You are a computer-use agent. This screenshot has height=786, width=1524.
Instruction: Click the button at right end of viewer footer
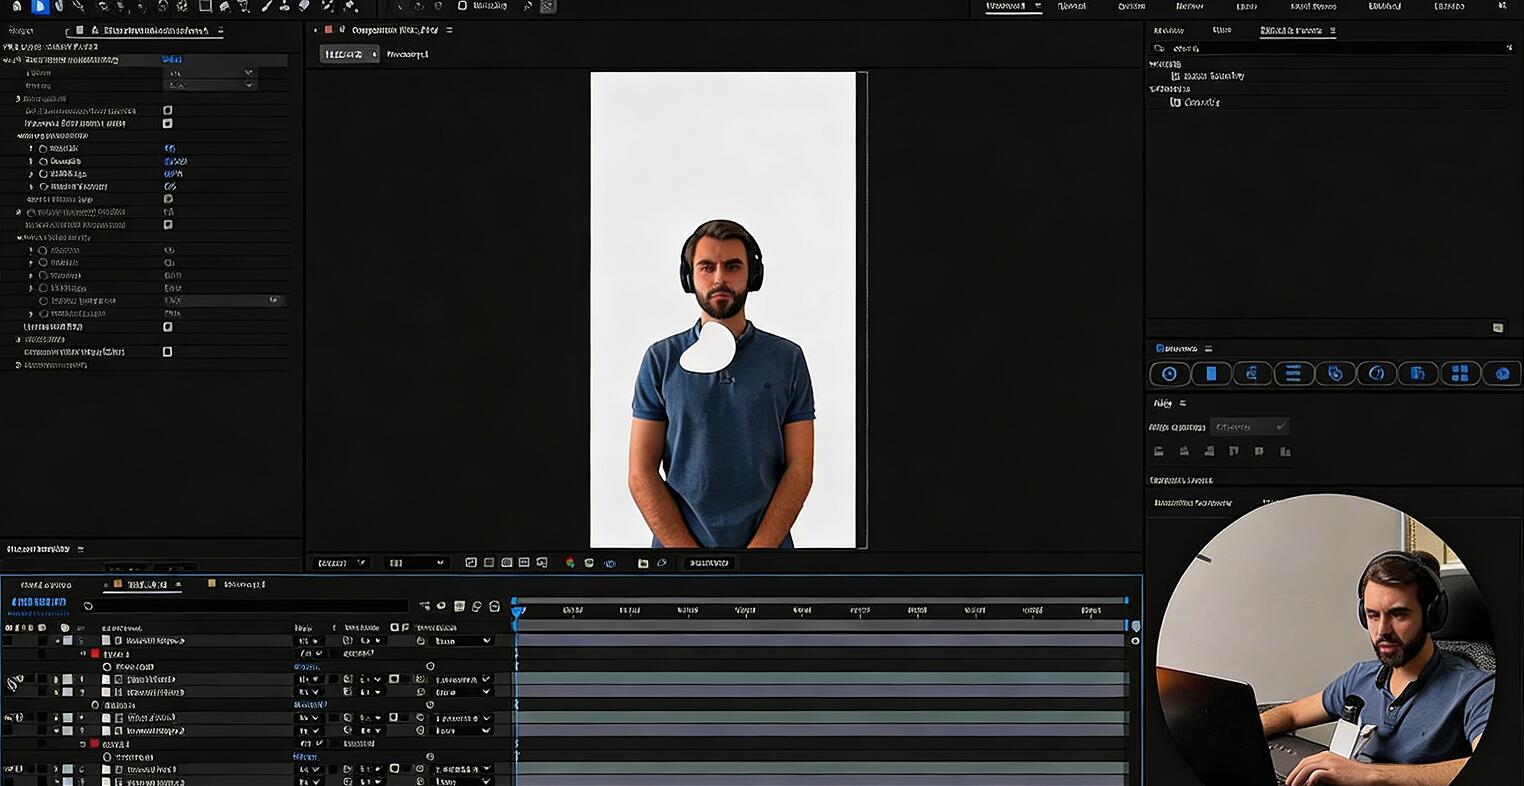(x=709, y=563)
